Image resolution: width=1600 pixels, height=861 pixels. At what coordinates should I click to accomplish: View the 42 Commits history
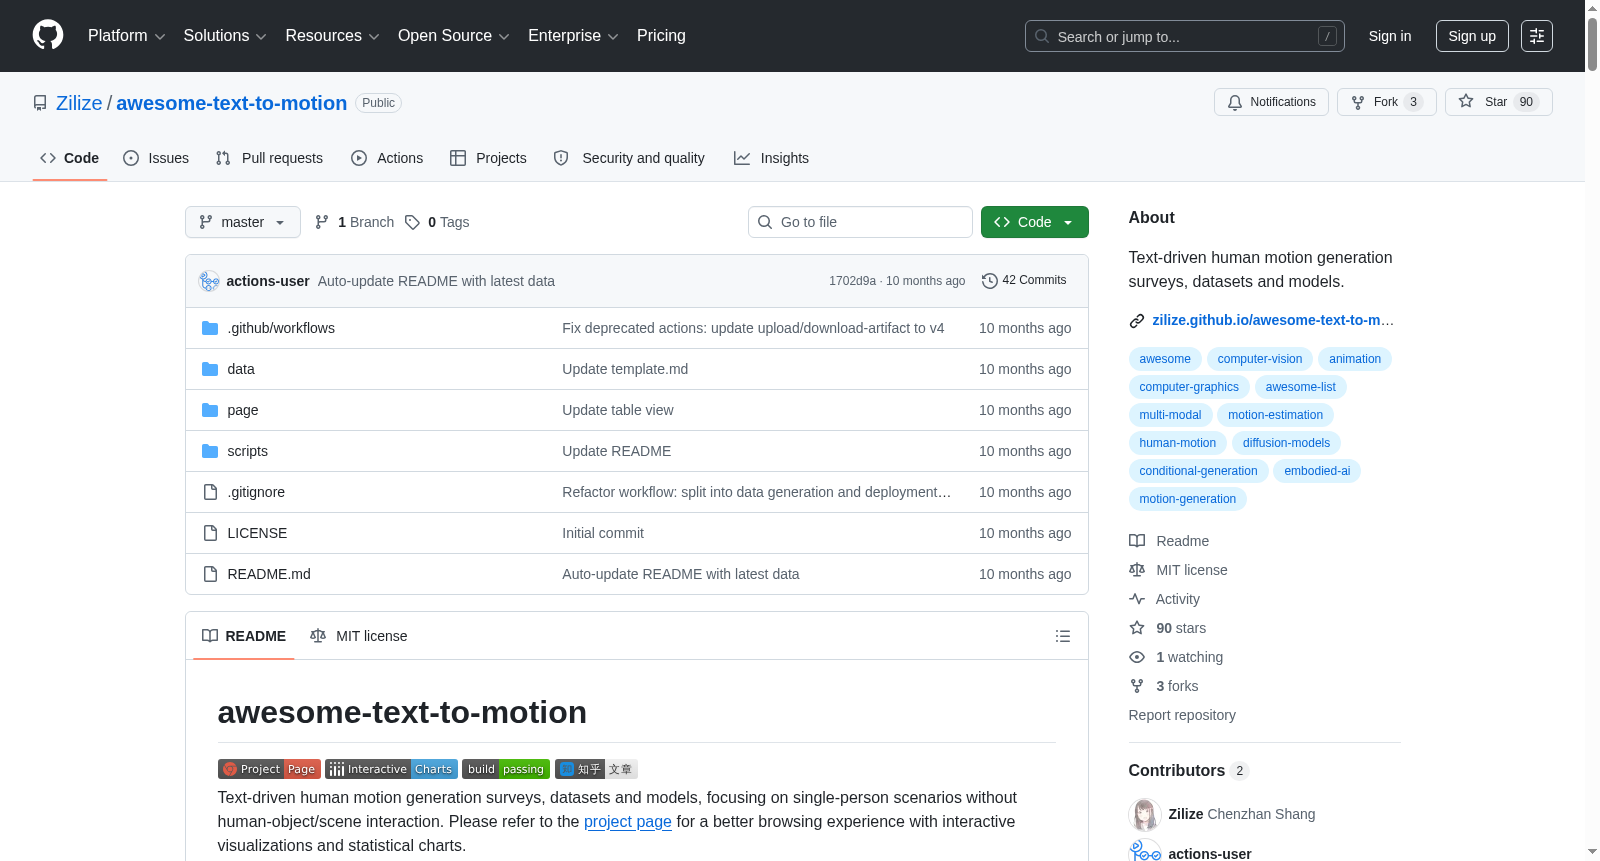pos(1024,280)
